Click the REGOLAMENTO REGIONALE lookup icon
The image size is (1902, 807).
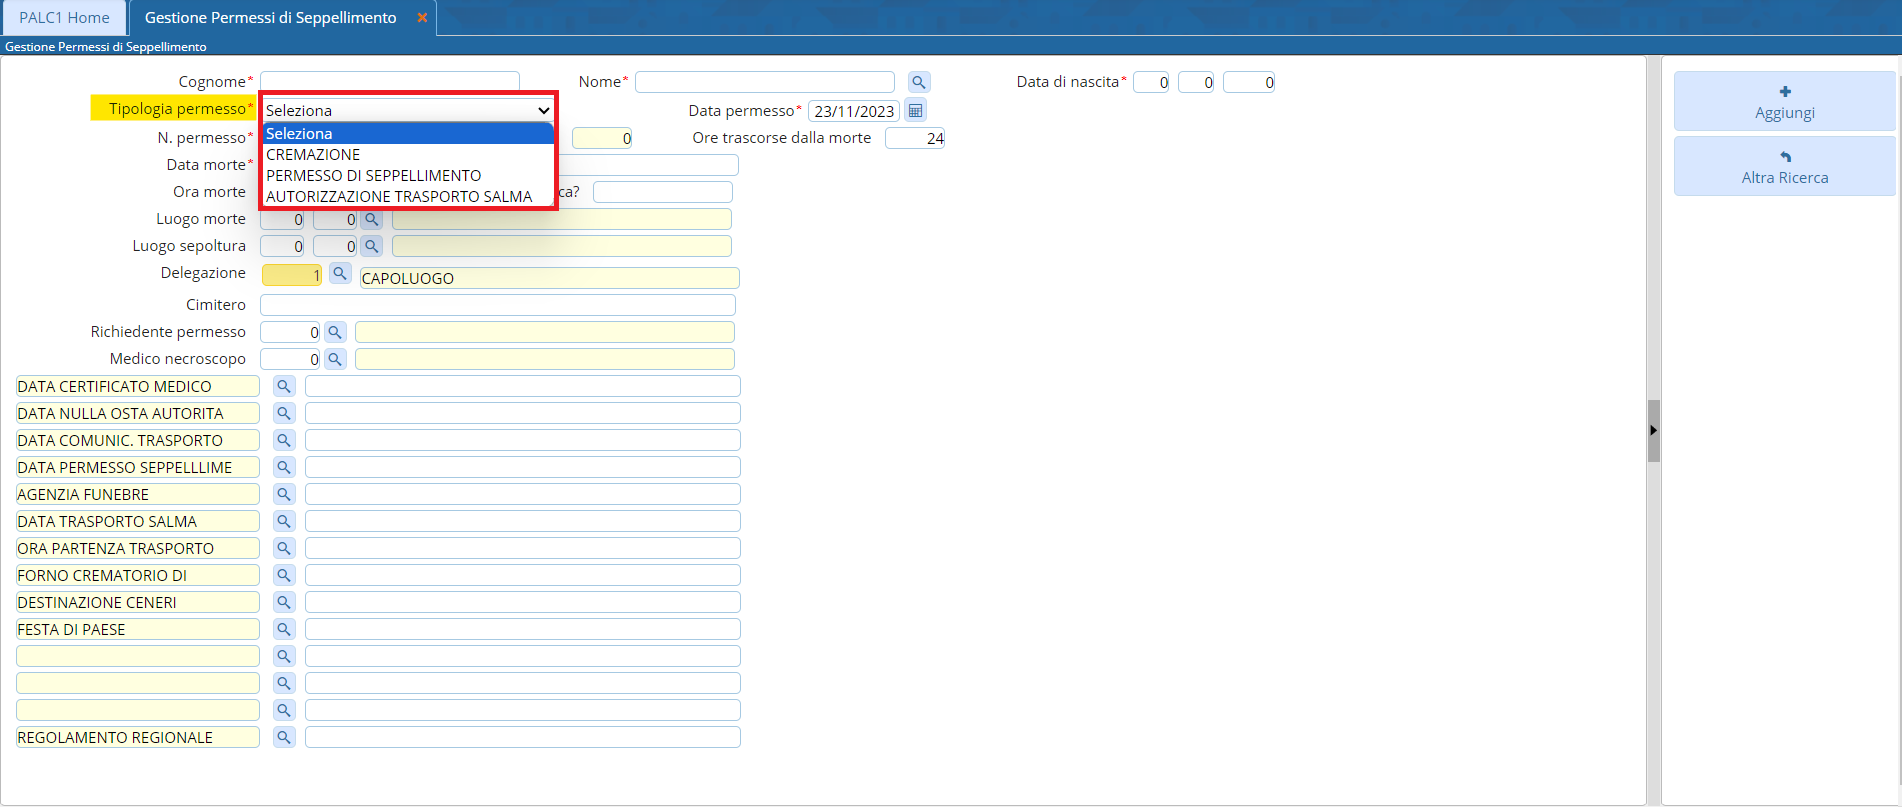pyautogui.click(x=284, y=737)
